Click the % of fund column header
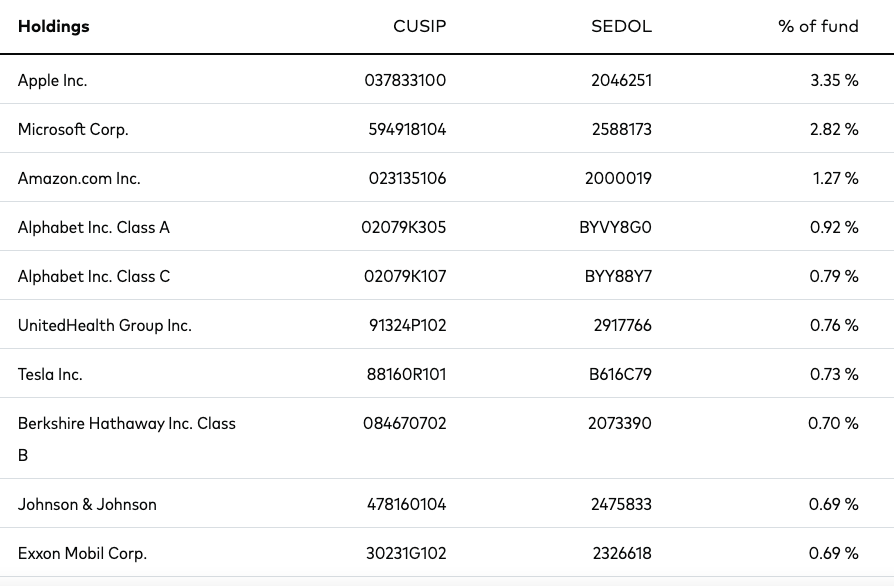Image resolution: width=894 pixels, height=586 pixels. (818, 26)
